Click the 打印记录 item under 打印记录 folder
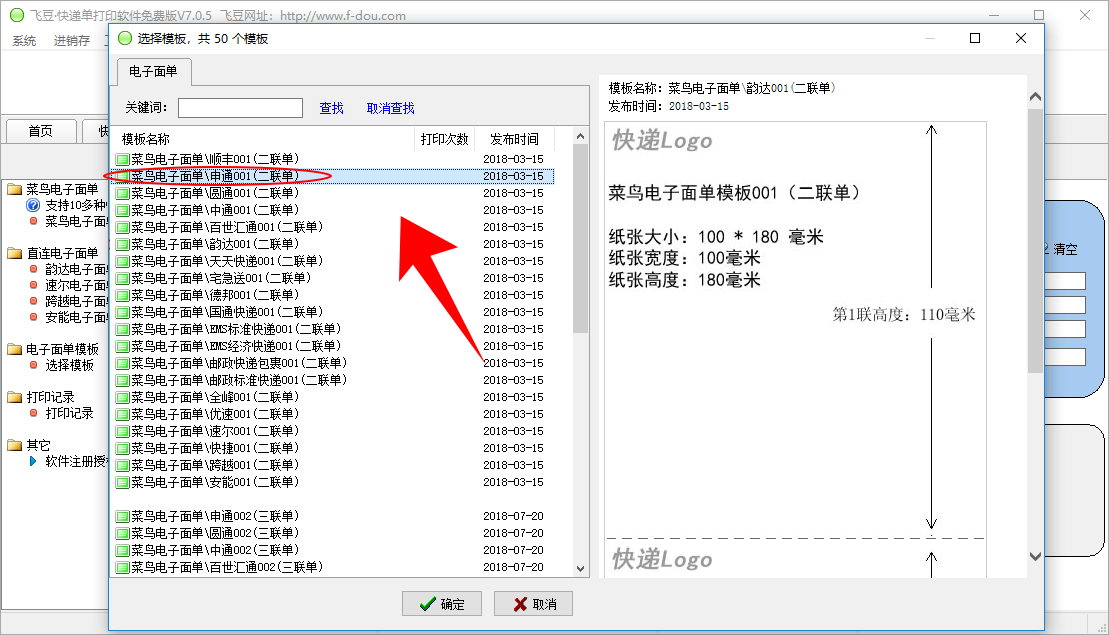This screenshot has width=1109, height=635. click(69, 413)
